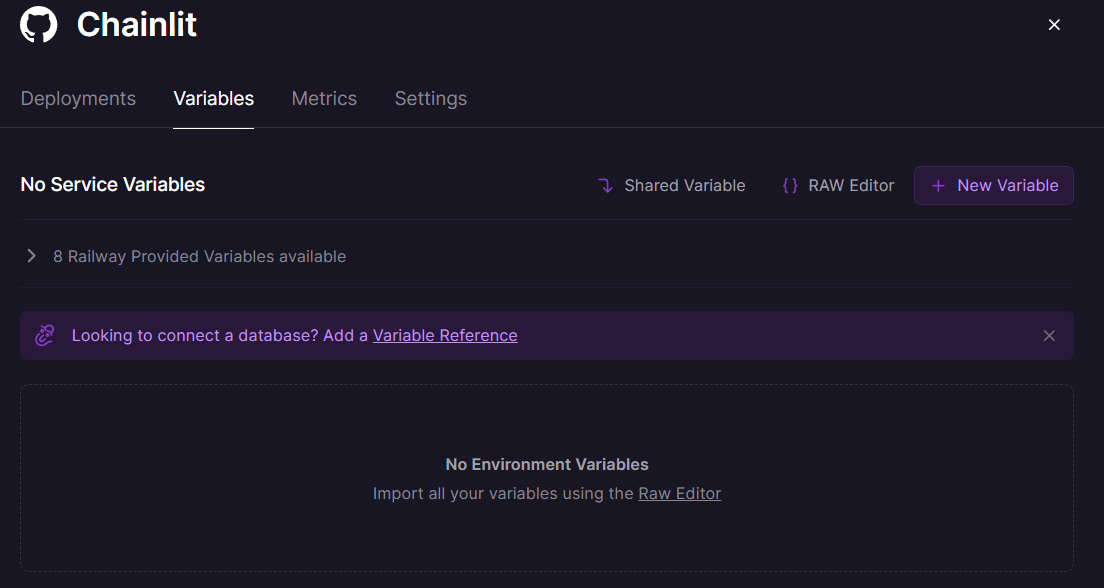1104x588 pixels.
Task: Open the RAW Editor button
Action: coord(838,185)
